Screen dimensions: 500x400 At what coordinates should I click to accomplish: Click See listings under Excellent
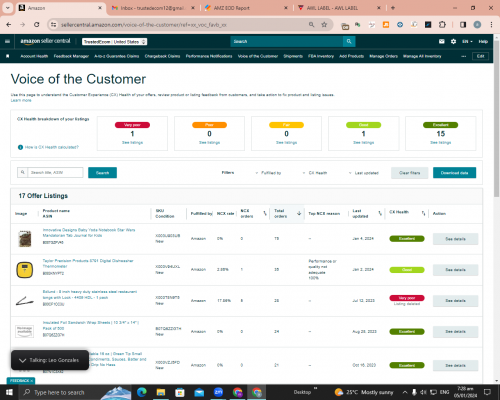pos(441,143)
